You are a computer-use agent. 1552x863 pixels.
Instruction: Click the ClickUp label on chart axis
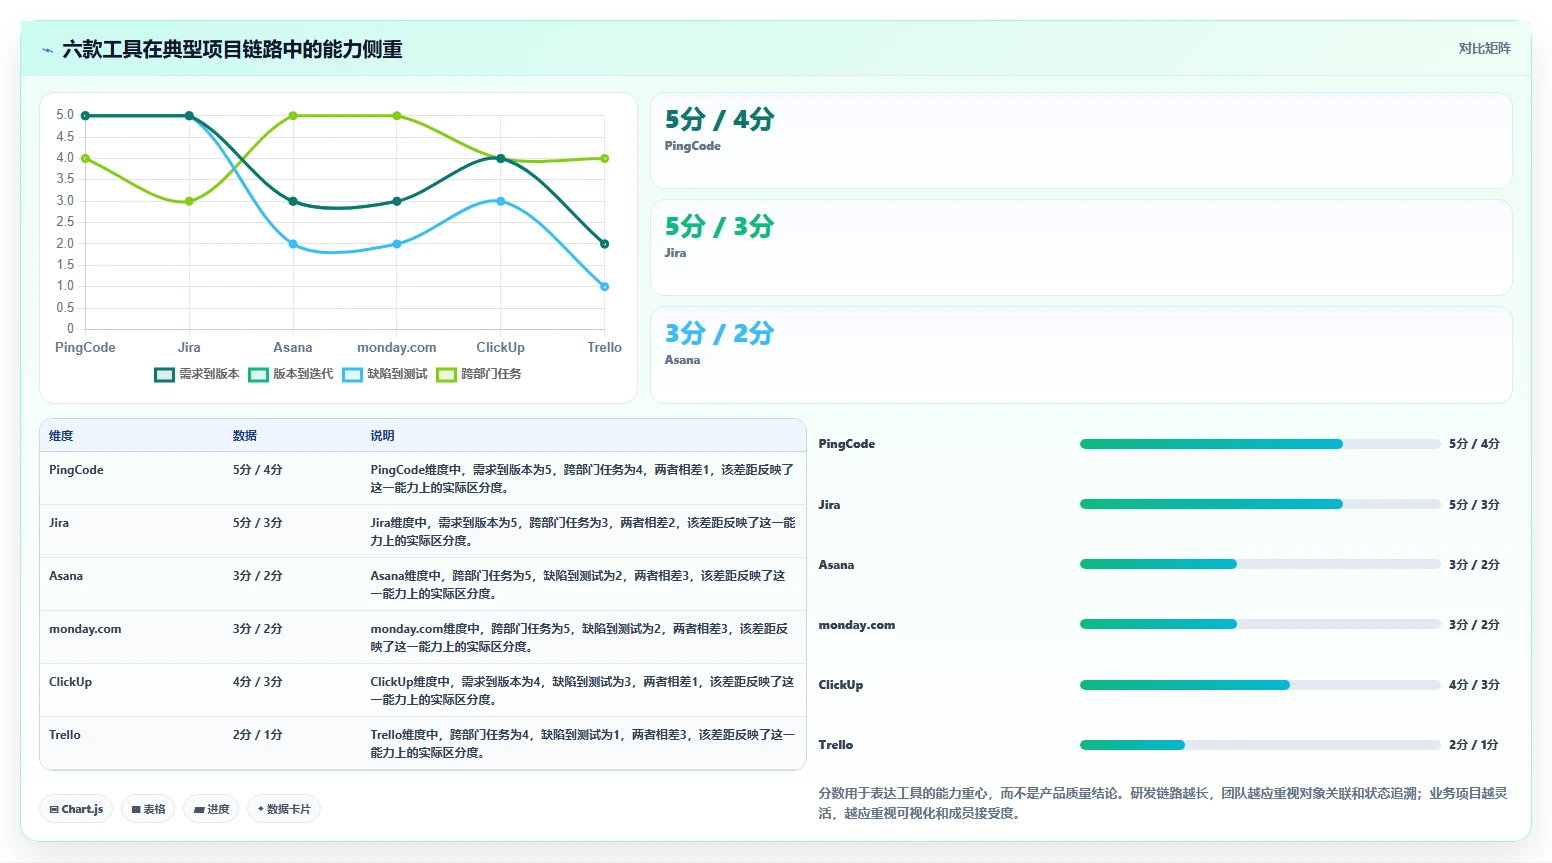[x=501, y=348]
